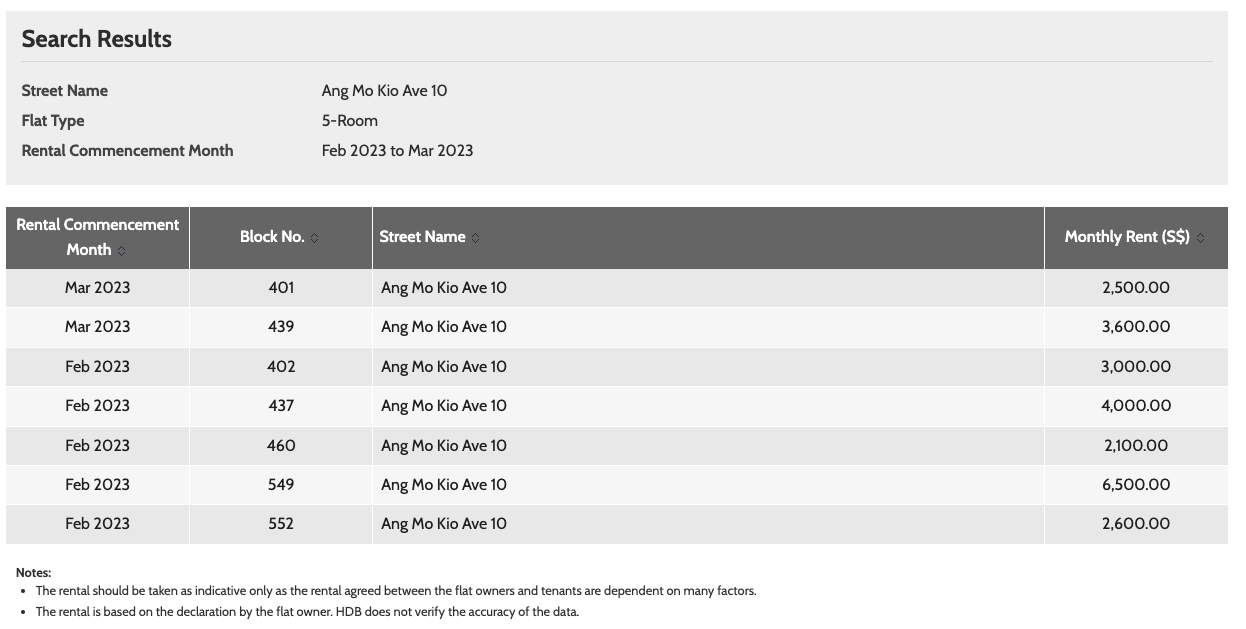
Task: Click the Block No. sort arrows
Action: tap(314, 238)
